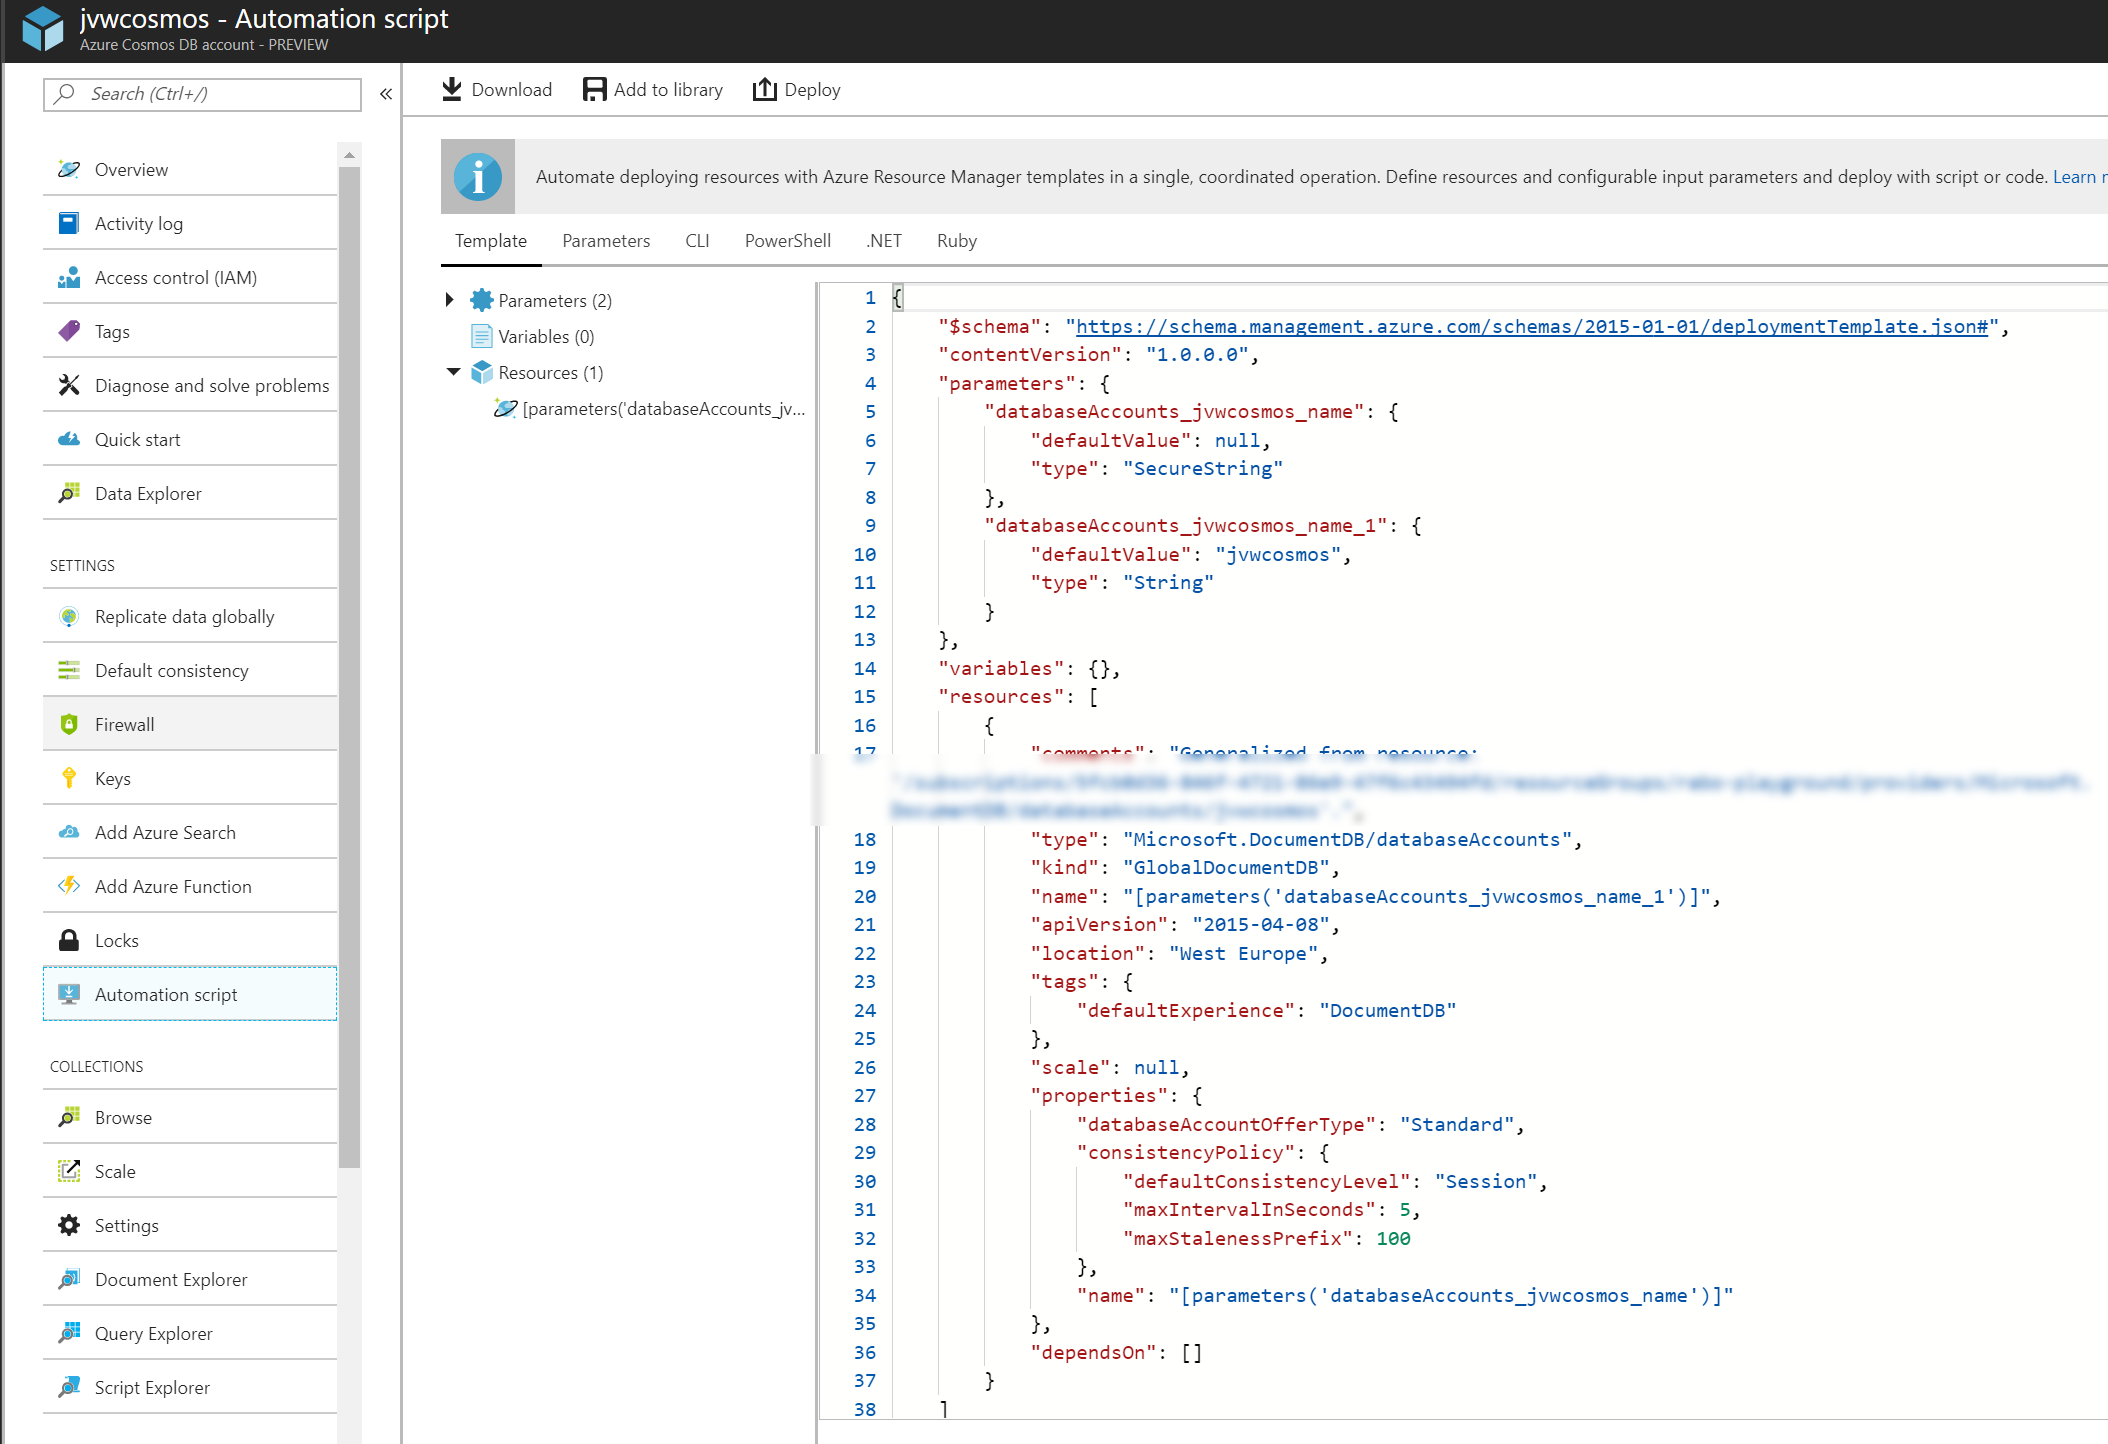The width and height of the screenshot is (2108, 1444).
Task: Click the Diagnose and solve problems wrench icon
Action: pos(68,385)
